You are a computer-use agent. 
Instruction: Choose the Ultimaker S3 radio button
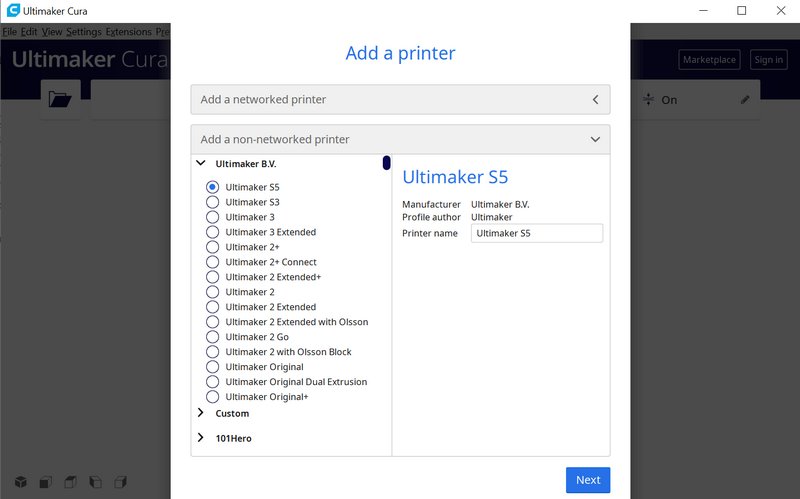click(213, 202)
